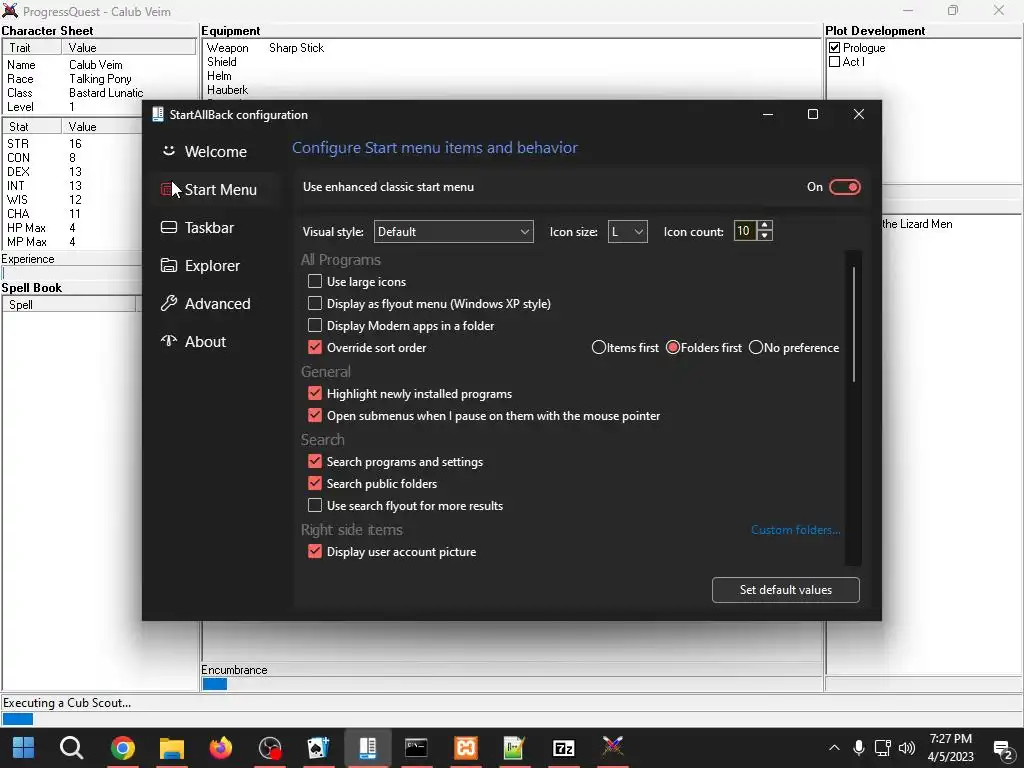The height and width of the screenshot is (768, 1024).
Task: Toggle Prologue checkbox in Plot Development
Action: tap(834, 48)
